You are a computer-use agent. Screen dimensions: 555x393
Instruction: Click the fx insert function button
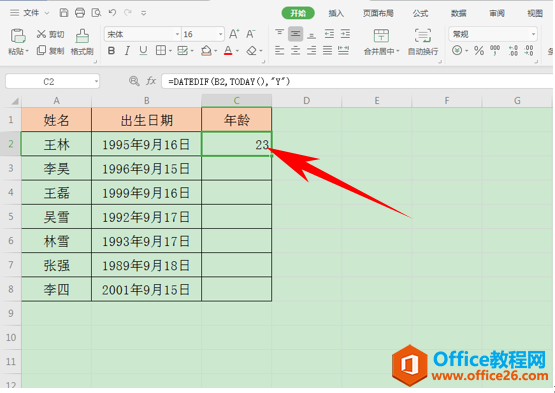[x=151, y=81]
